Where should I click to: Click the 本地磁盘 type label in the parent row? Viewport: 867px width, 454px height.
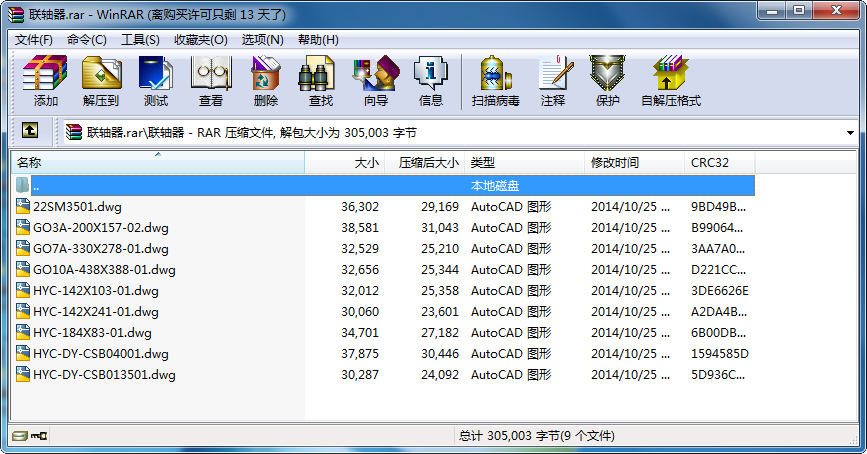coord(495,186)
